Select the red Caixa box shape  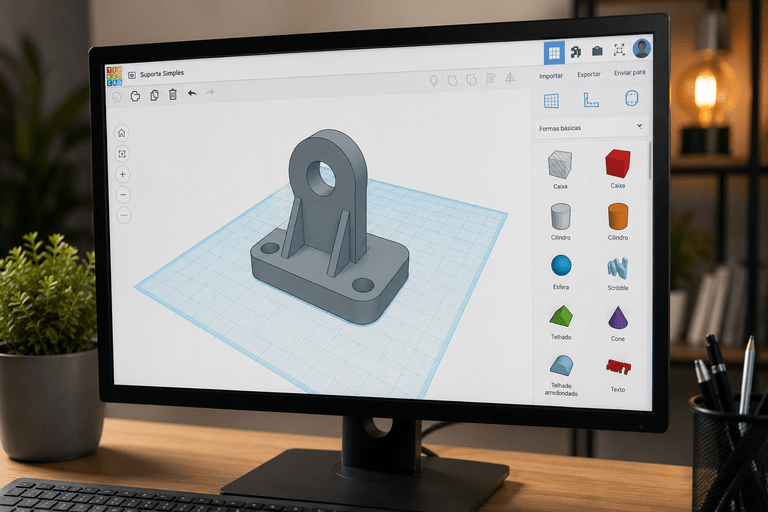click(x=617, y=168)
